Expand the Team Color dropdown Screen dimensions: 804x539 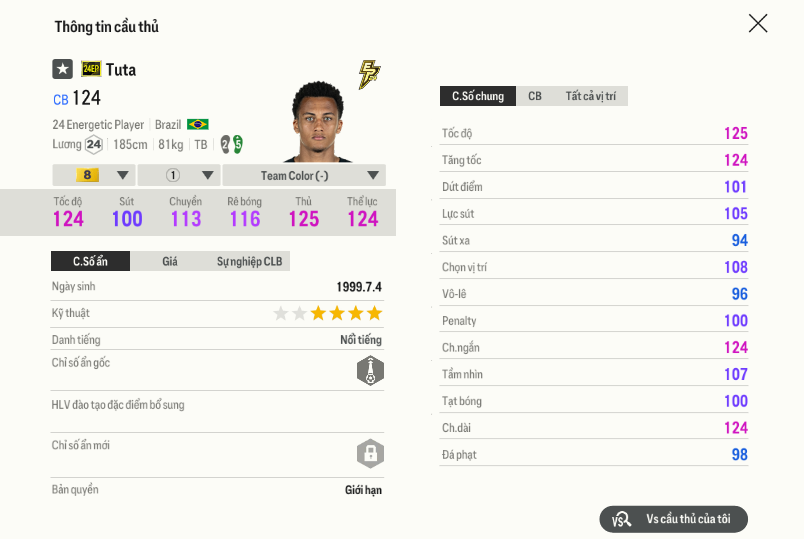(304, 175)
